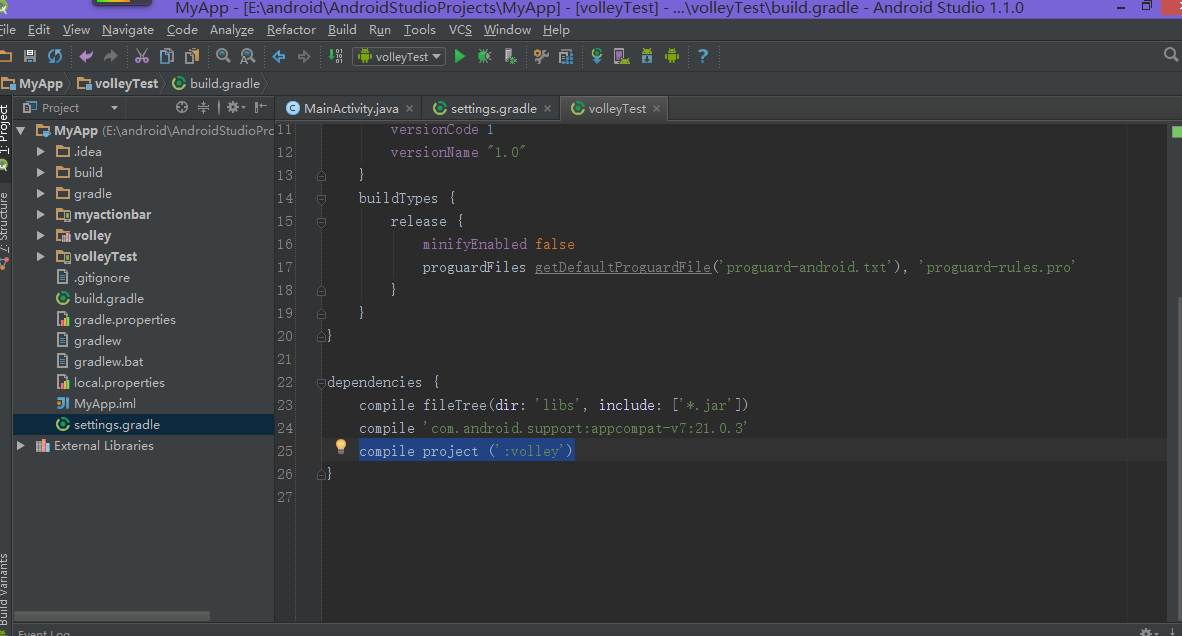Expand the build folder node
This screenshot has height=636, width=1182.
click(x=41, y=173)
